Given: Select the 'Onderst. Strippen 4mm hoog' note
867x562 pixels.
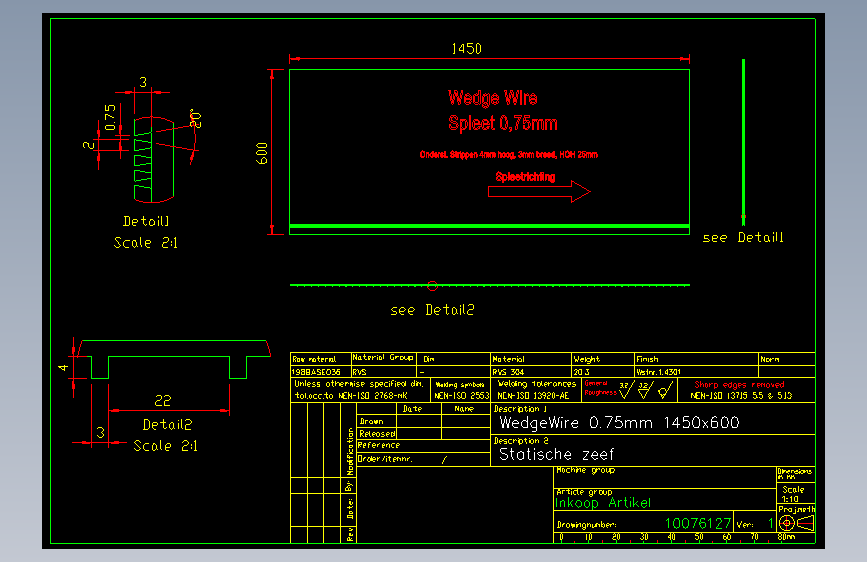Looking at the screenshot, I should (x=508, y=154).
